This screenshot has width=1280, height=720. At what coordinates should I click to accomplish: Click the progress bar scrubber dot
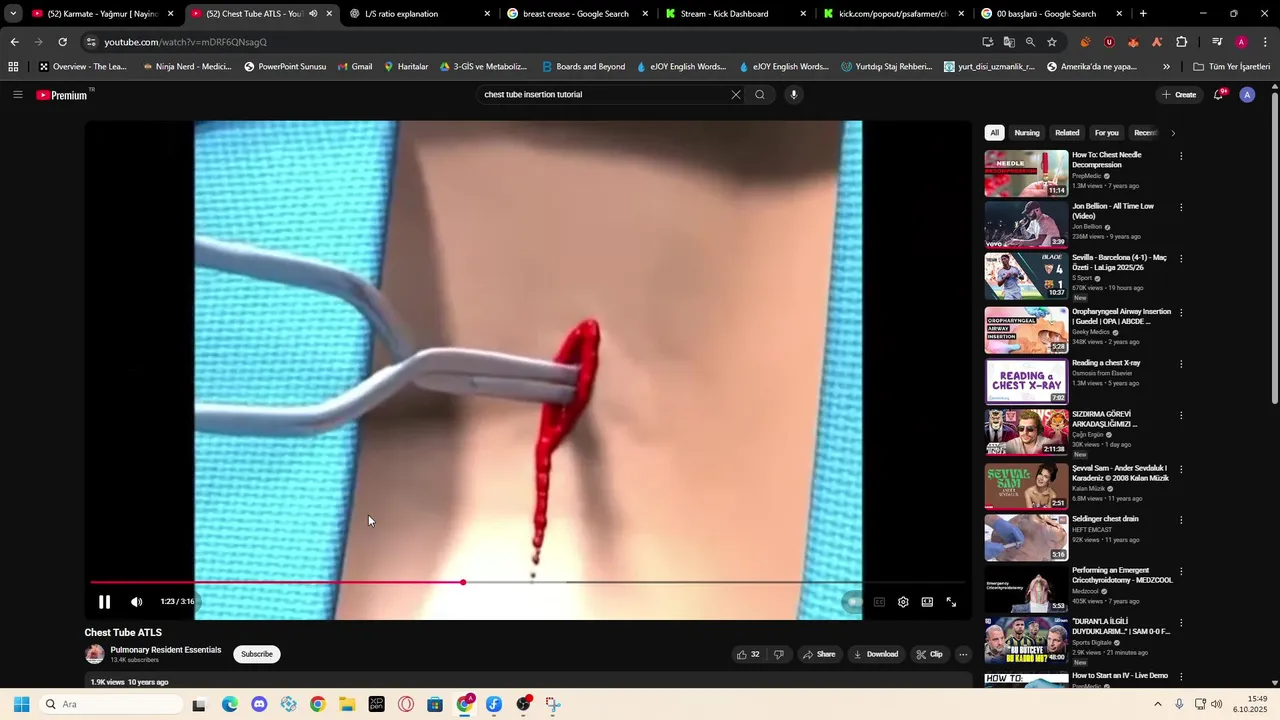click(463, 582)
